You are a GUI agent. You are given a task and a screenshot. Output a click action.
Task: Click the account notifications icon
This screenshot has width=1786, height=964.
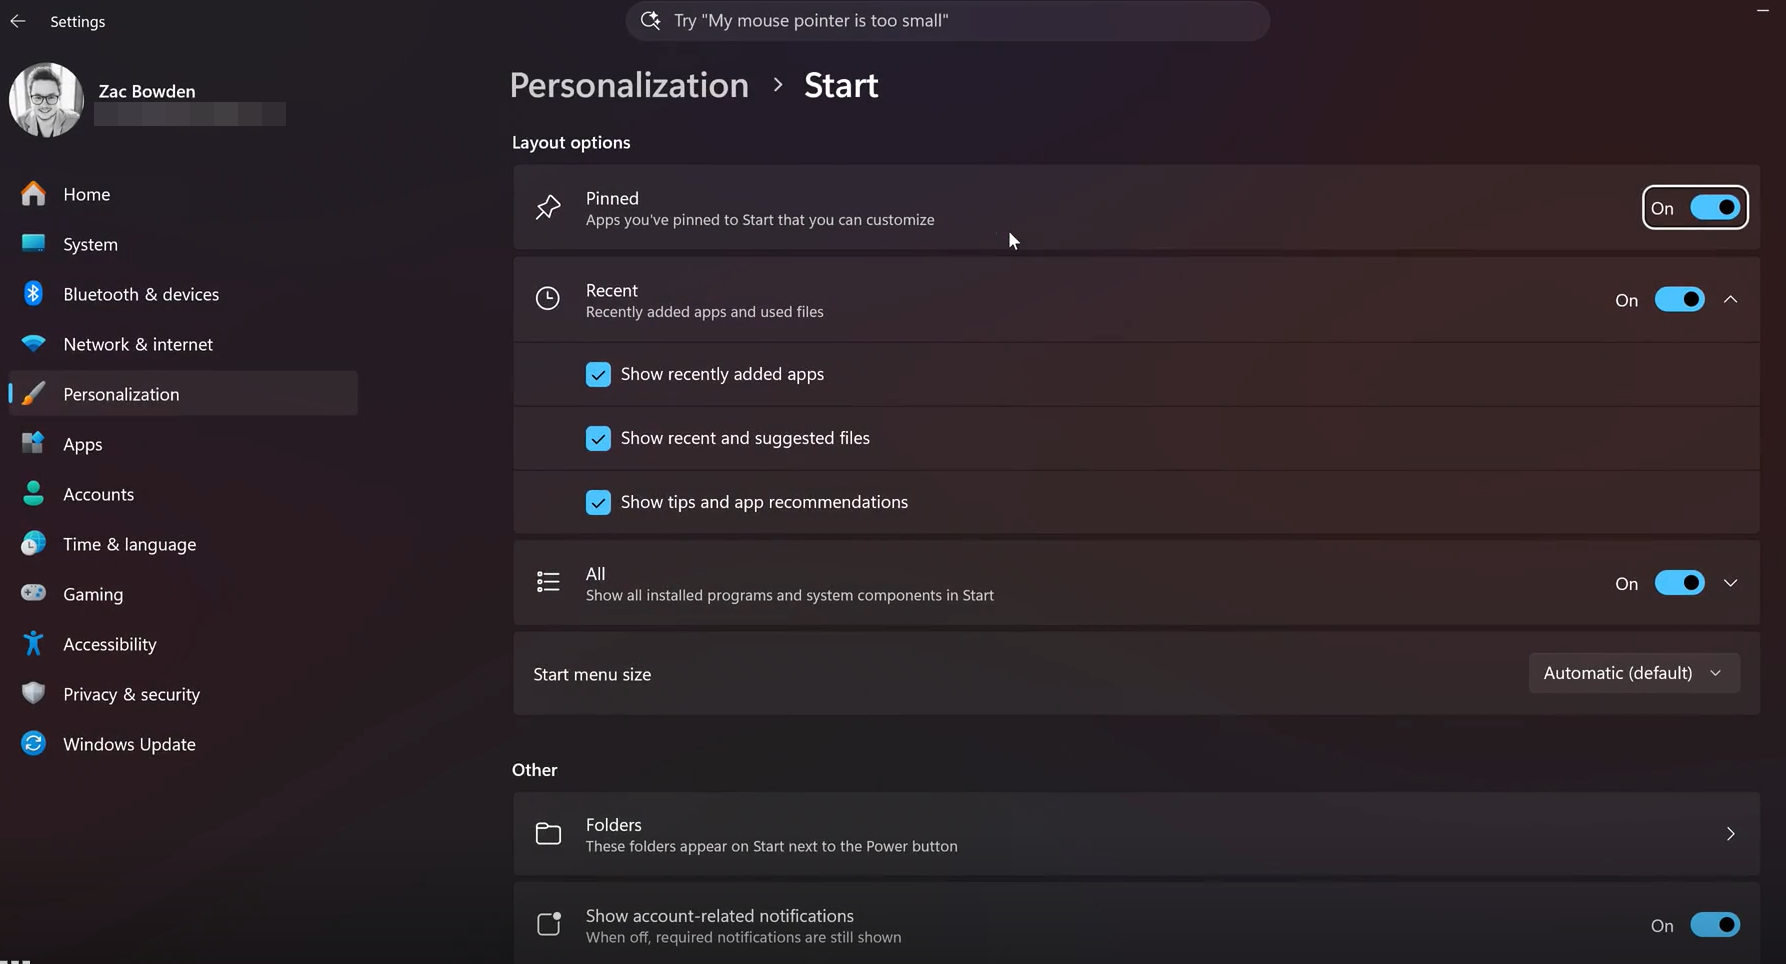(548, 923)
